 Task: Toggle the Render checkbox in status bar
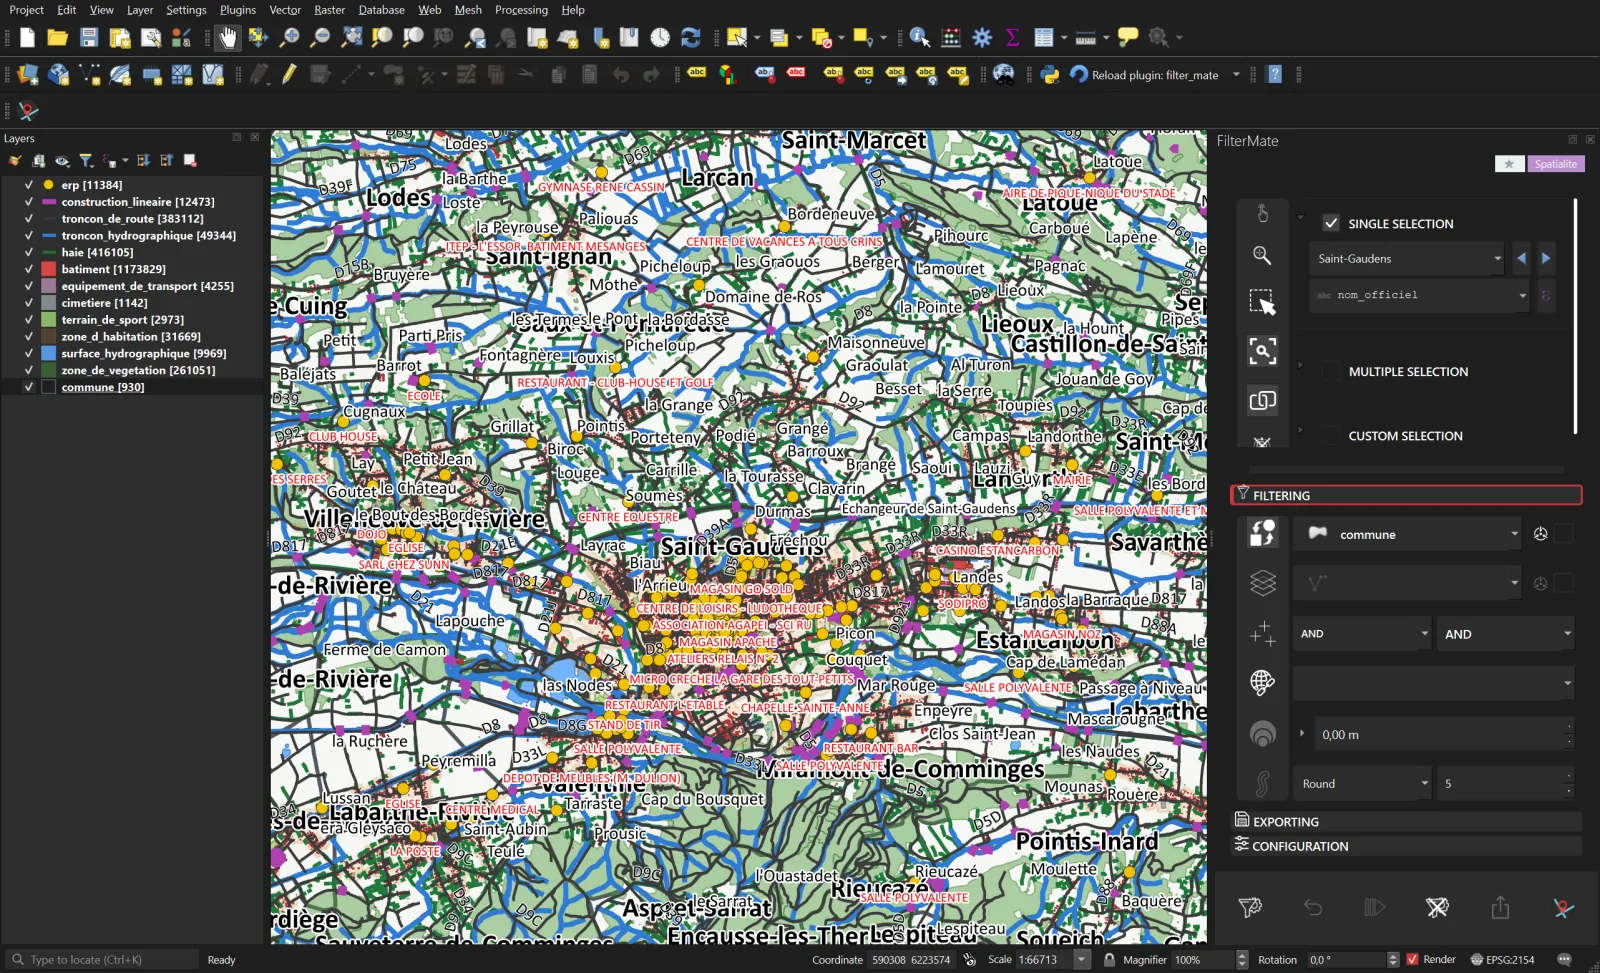tap(1412, 959)
